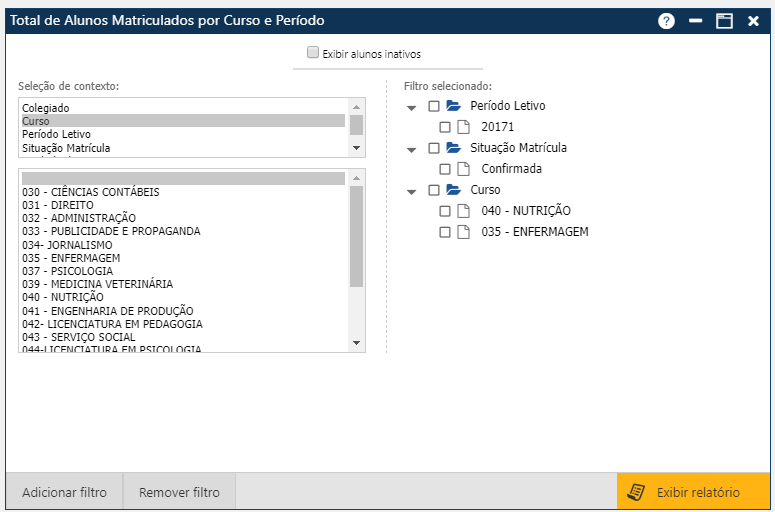The height and width of the screenshot is (512, 775).
Task: Click Exibir relatório button
Action: click(693, 492)
